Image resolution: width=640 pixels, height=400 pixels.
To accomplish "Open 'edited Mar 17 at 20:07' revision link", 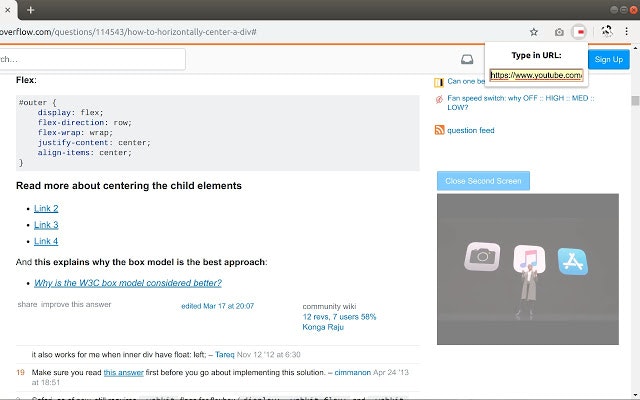I will tap(218, 306).
